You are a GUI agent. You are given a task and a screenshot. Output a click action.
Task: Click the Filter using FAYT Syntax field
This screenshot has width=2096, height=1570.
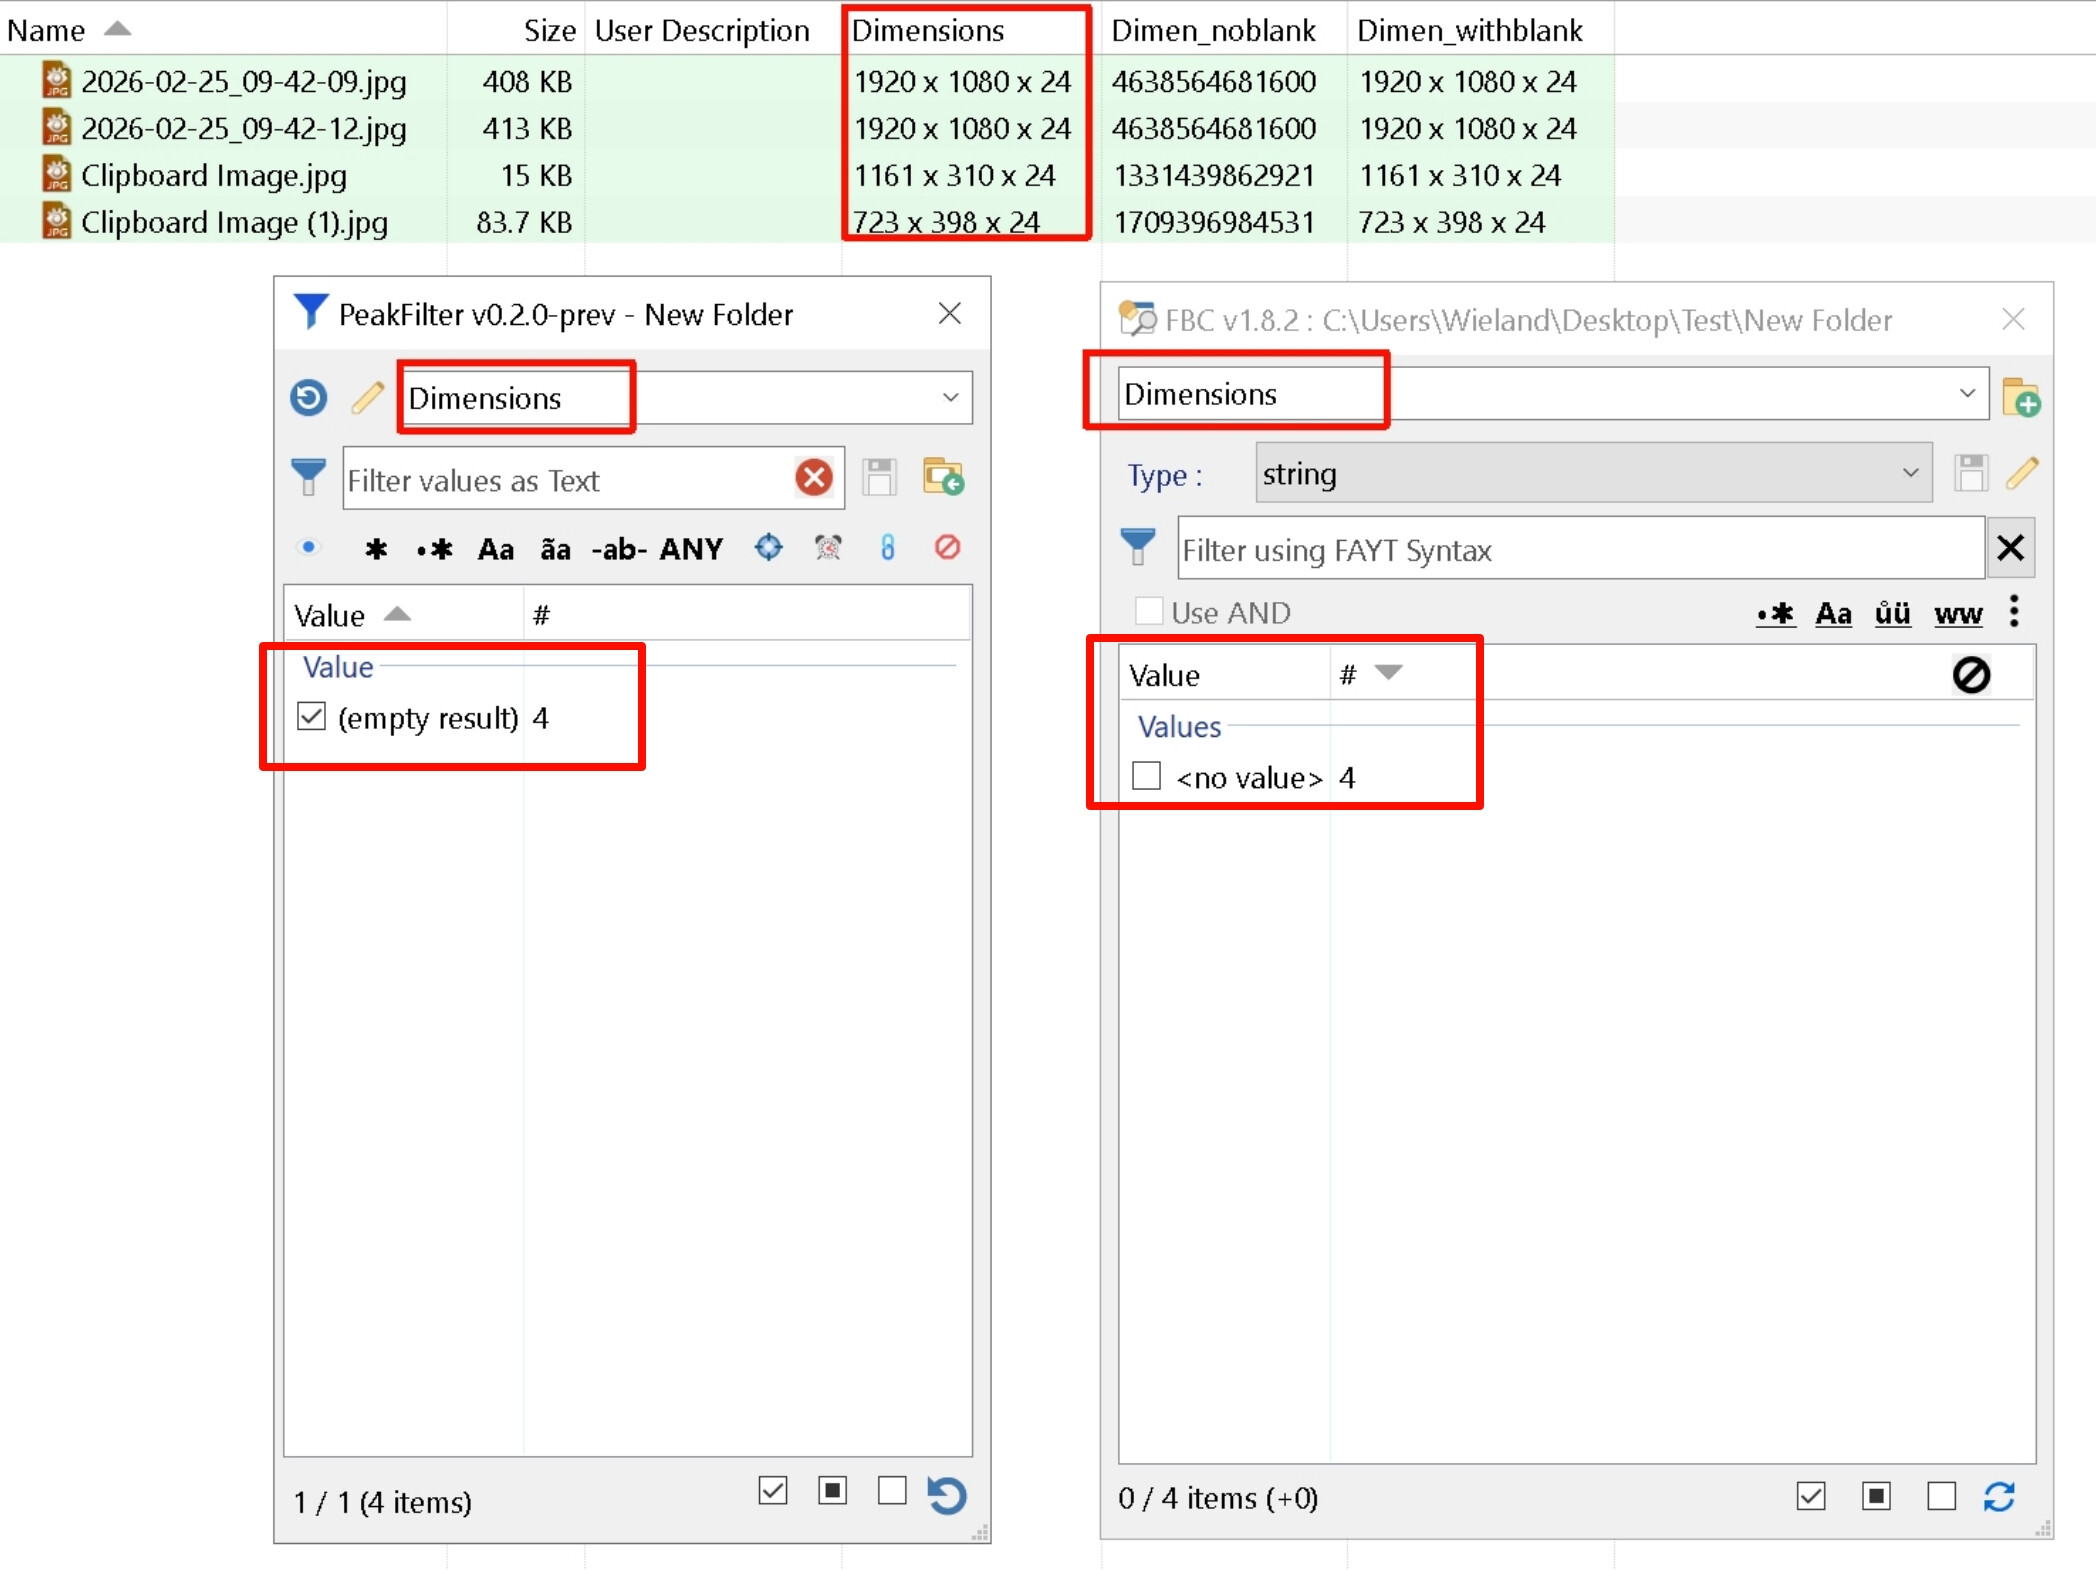click(1578, 550)
